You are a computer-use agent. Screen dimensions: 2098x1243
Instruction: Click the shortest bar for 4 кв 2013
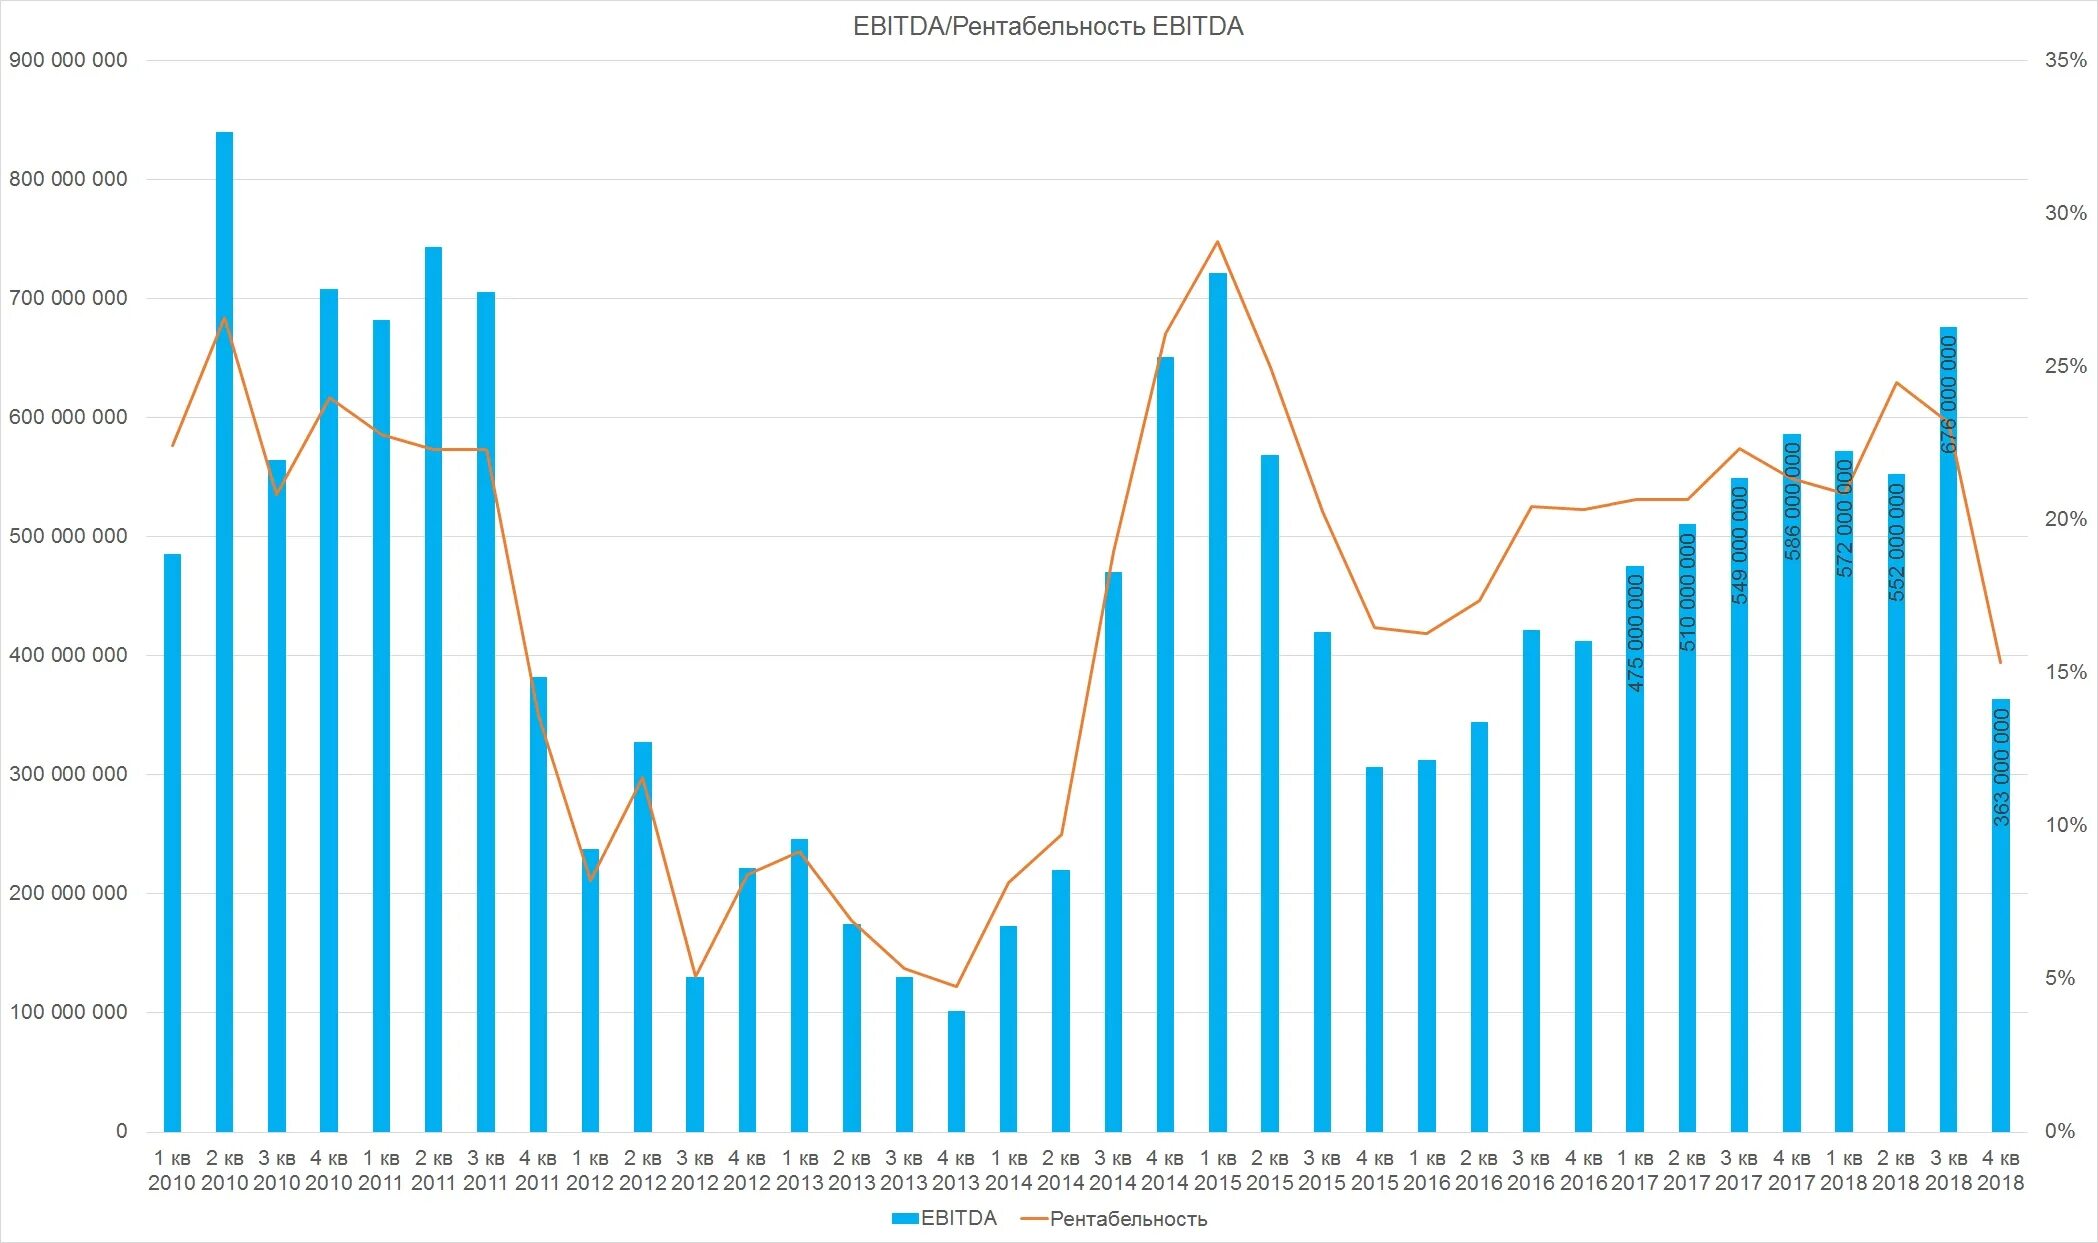coord(956,1070)
